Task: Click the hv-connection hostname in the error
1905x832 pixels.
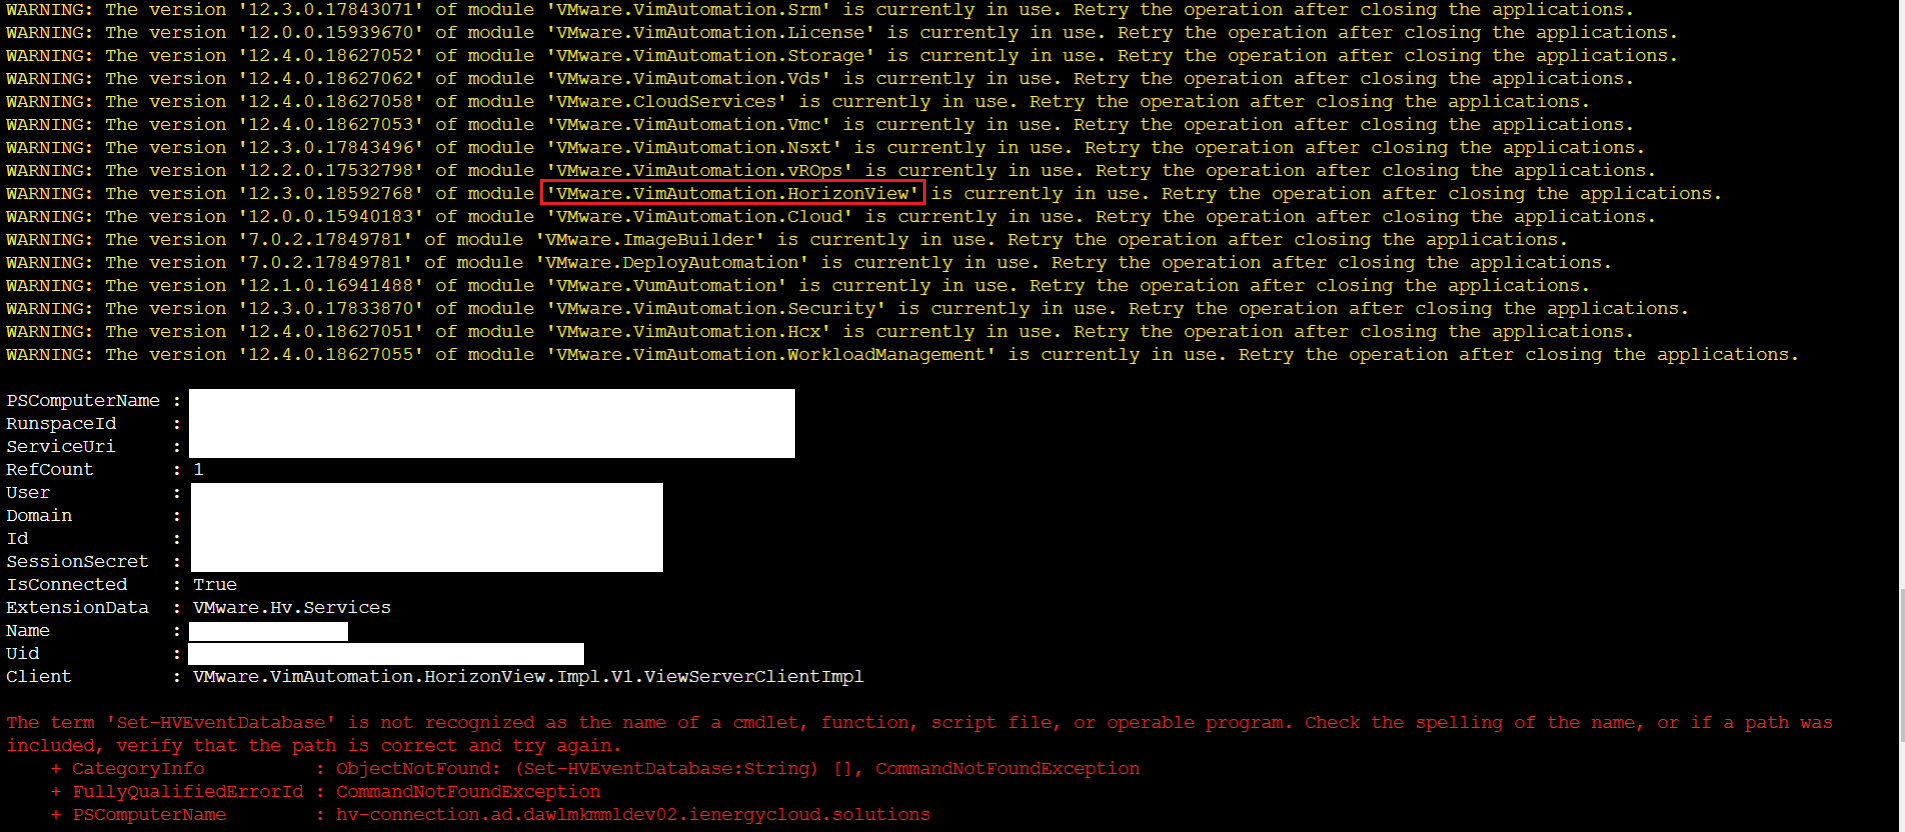Action: pos(633,815)
